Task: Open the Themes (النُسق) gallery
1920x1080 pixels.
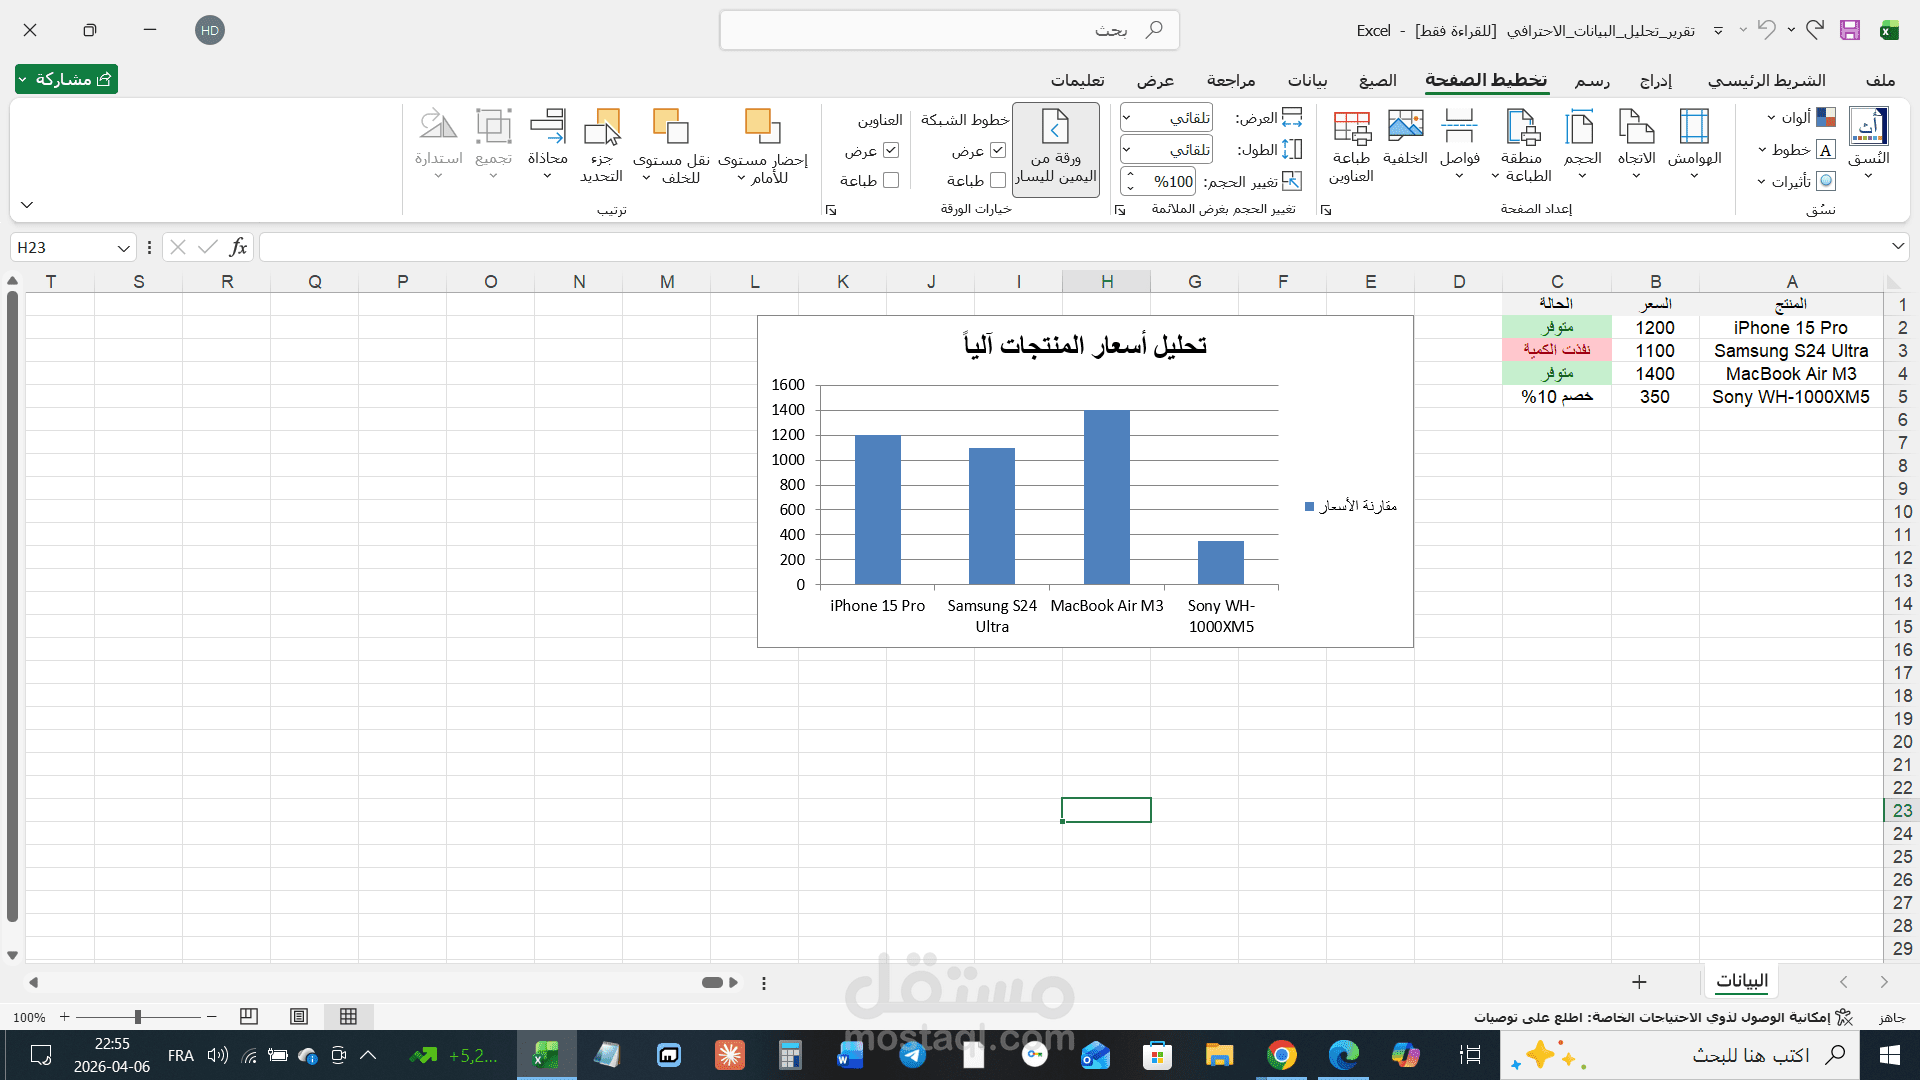Action: pyautogui.click(x=1868, y=143)
